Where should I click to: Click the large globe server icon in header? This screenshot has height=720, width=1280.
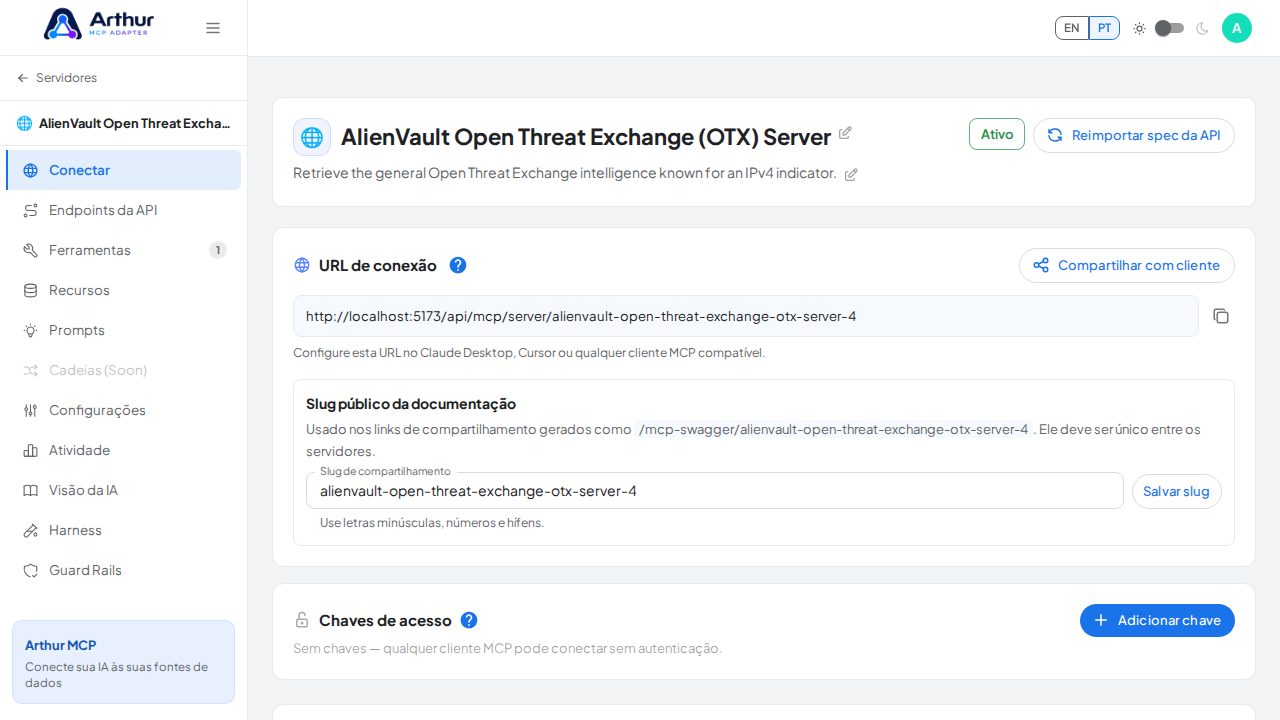pyautogui.click(x=312, y=137)
